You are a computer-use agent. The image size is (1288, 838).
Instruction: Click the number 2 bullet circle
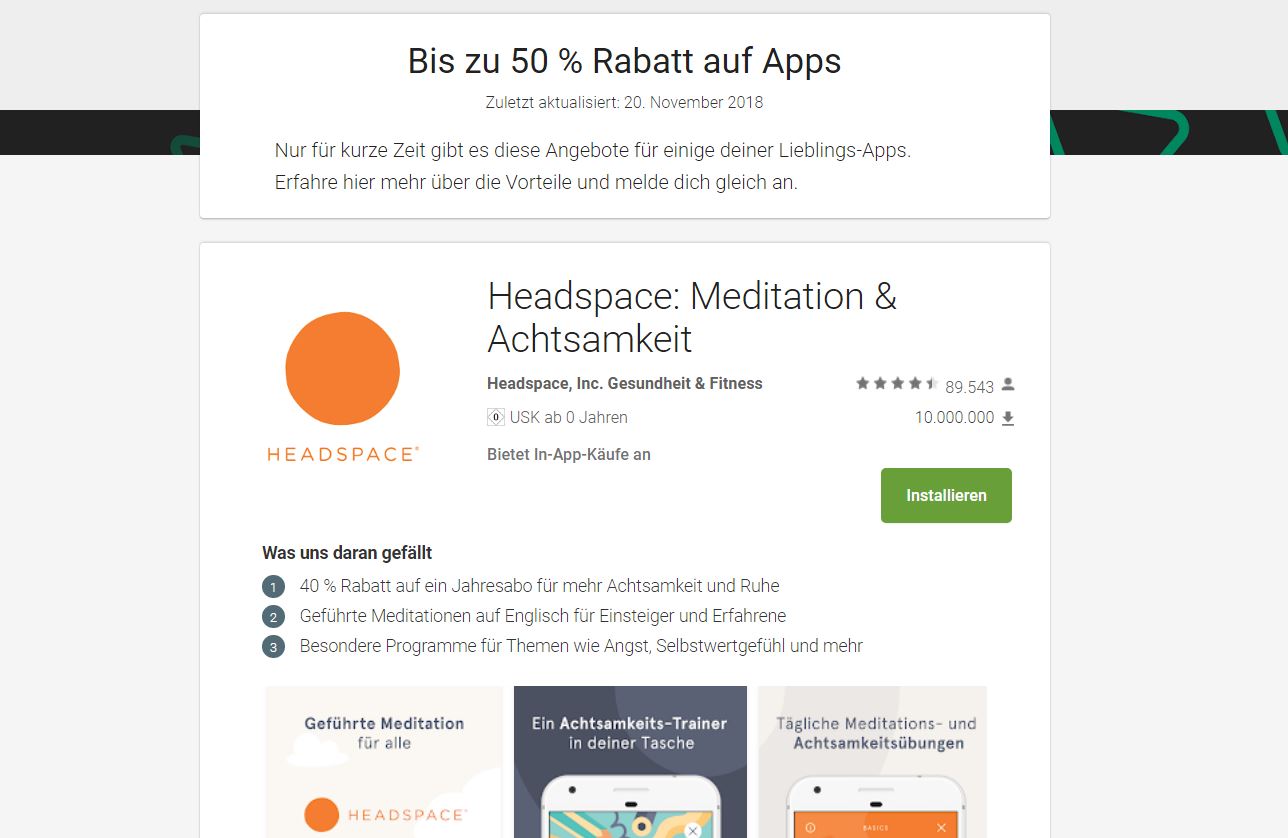(x=273, y=617)
